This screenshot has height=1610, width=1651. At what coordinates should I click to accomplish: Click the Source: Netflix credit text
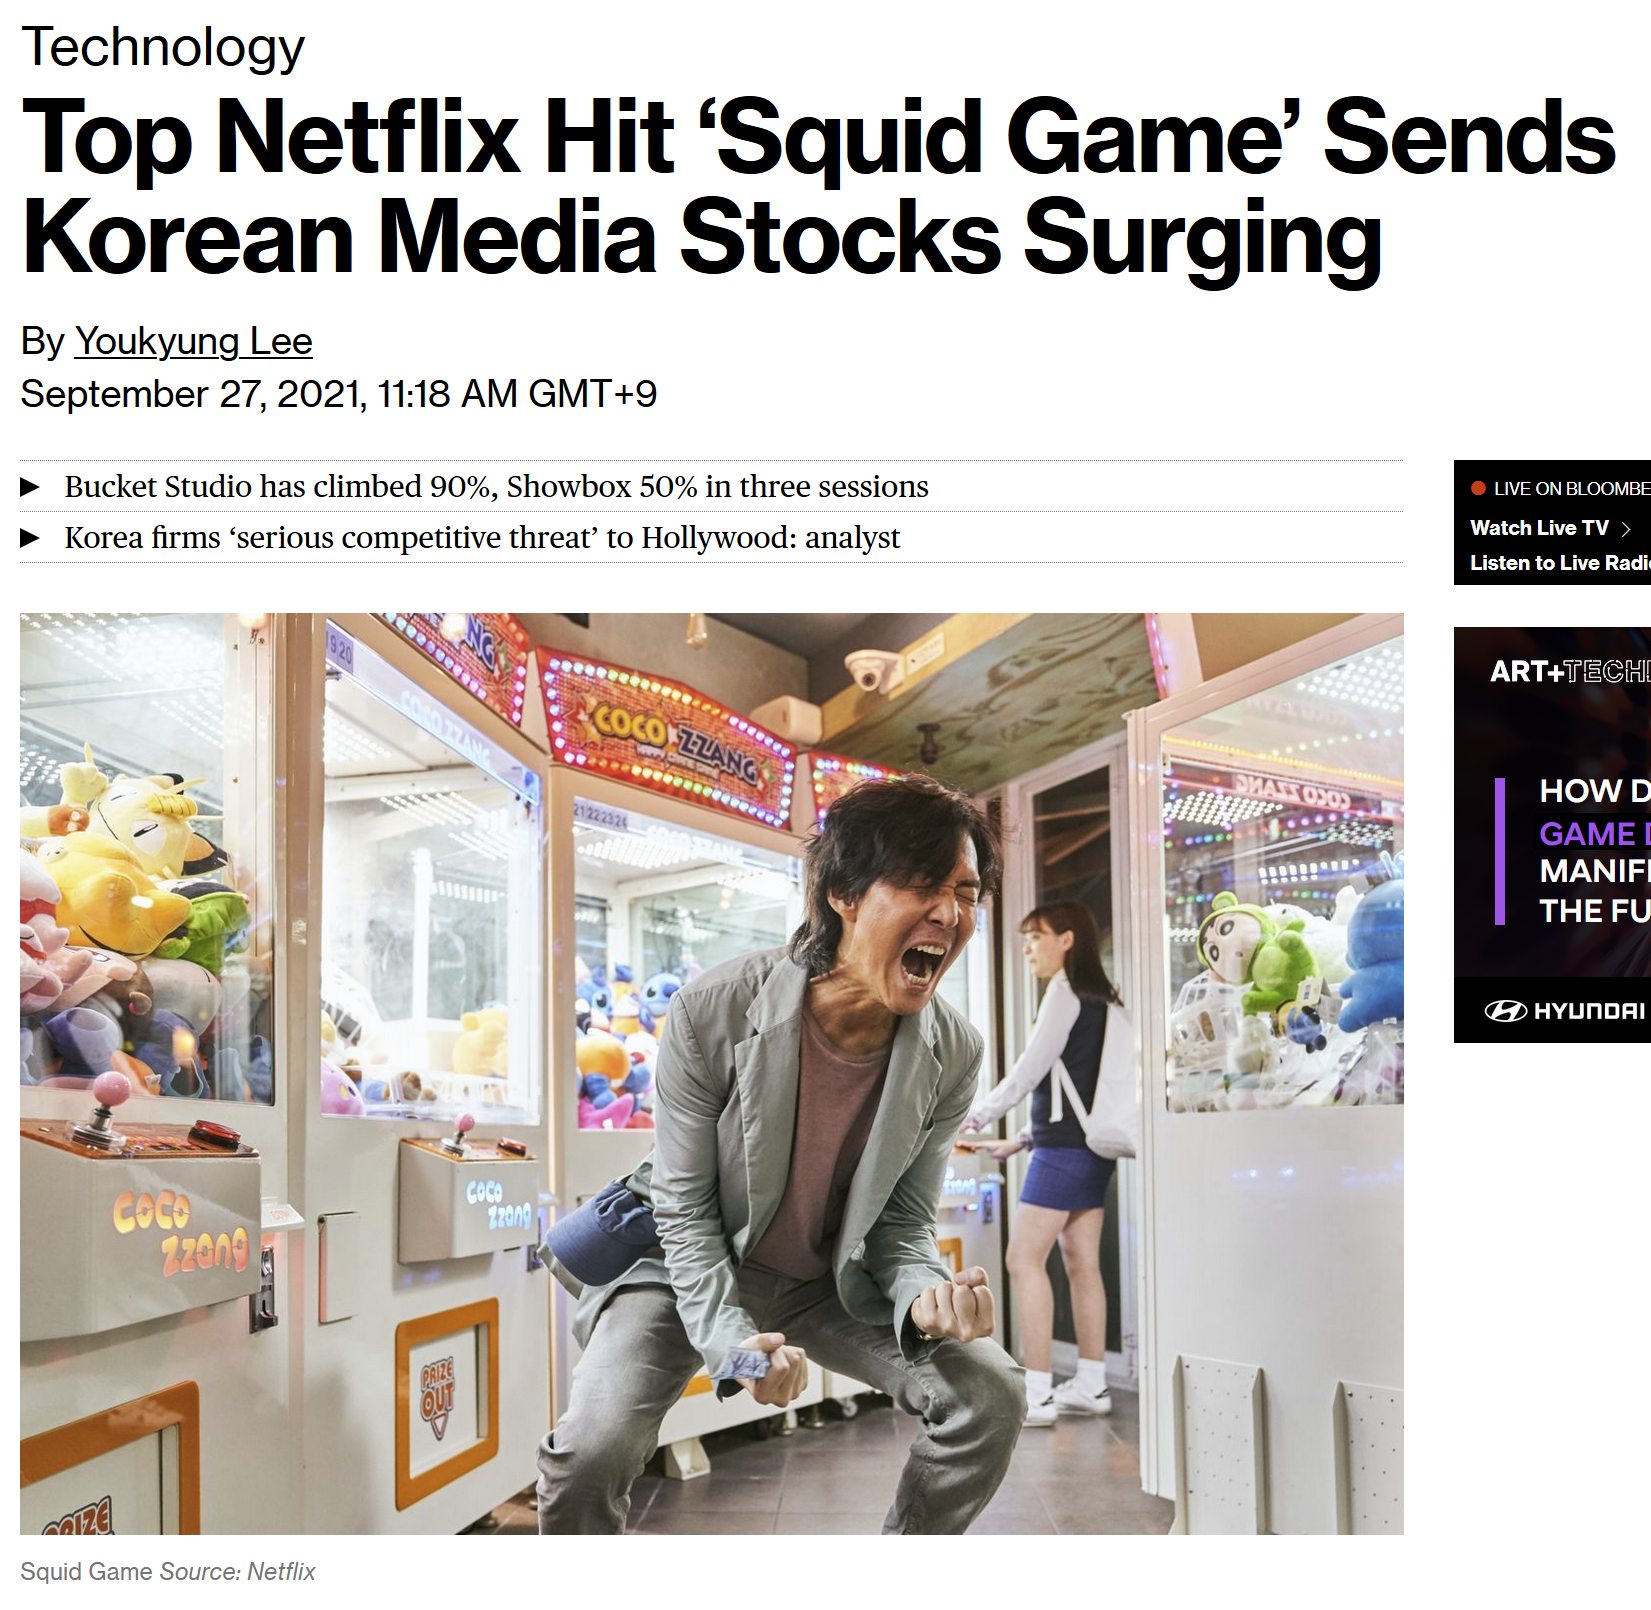(x=238, y=1572)
